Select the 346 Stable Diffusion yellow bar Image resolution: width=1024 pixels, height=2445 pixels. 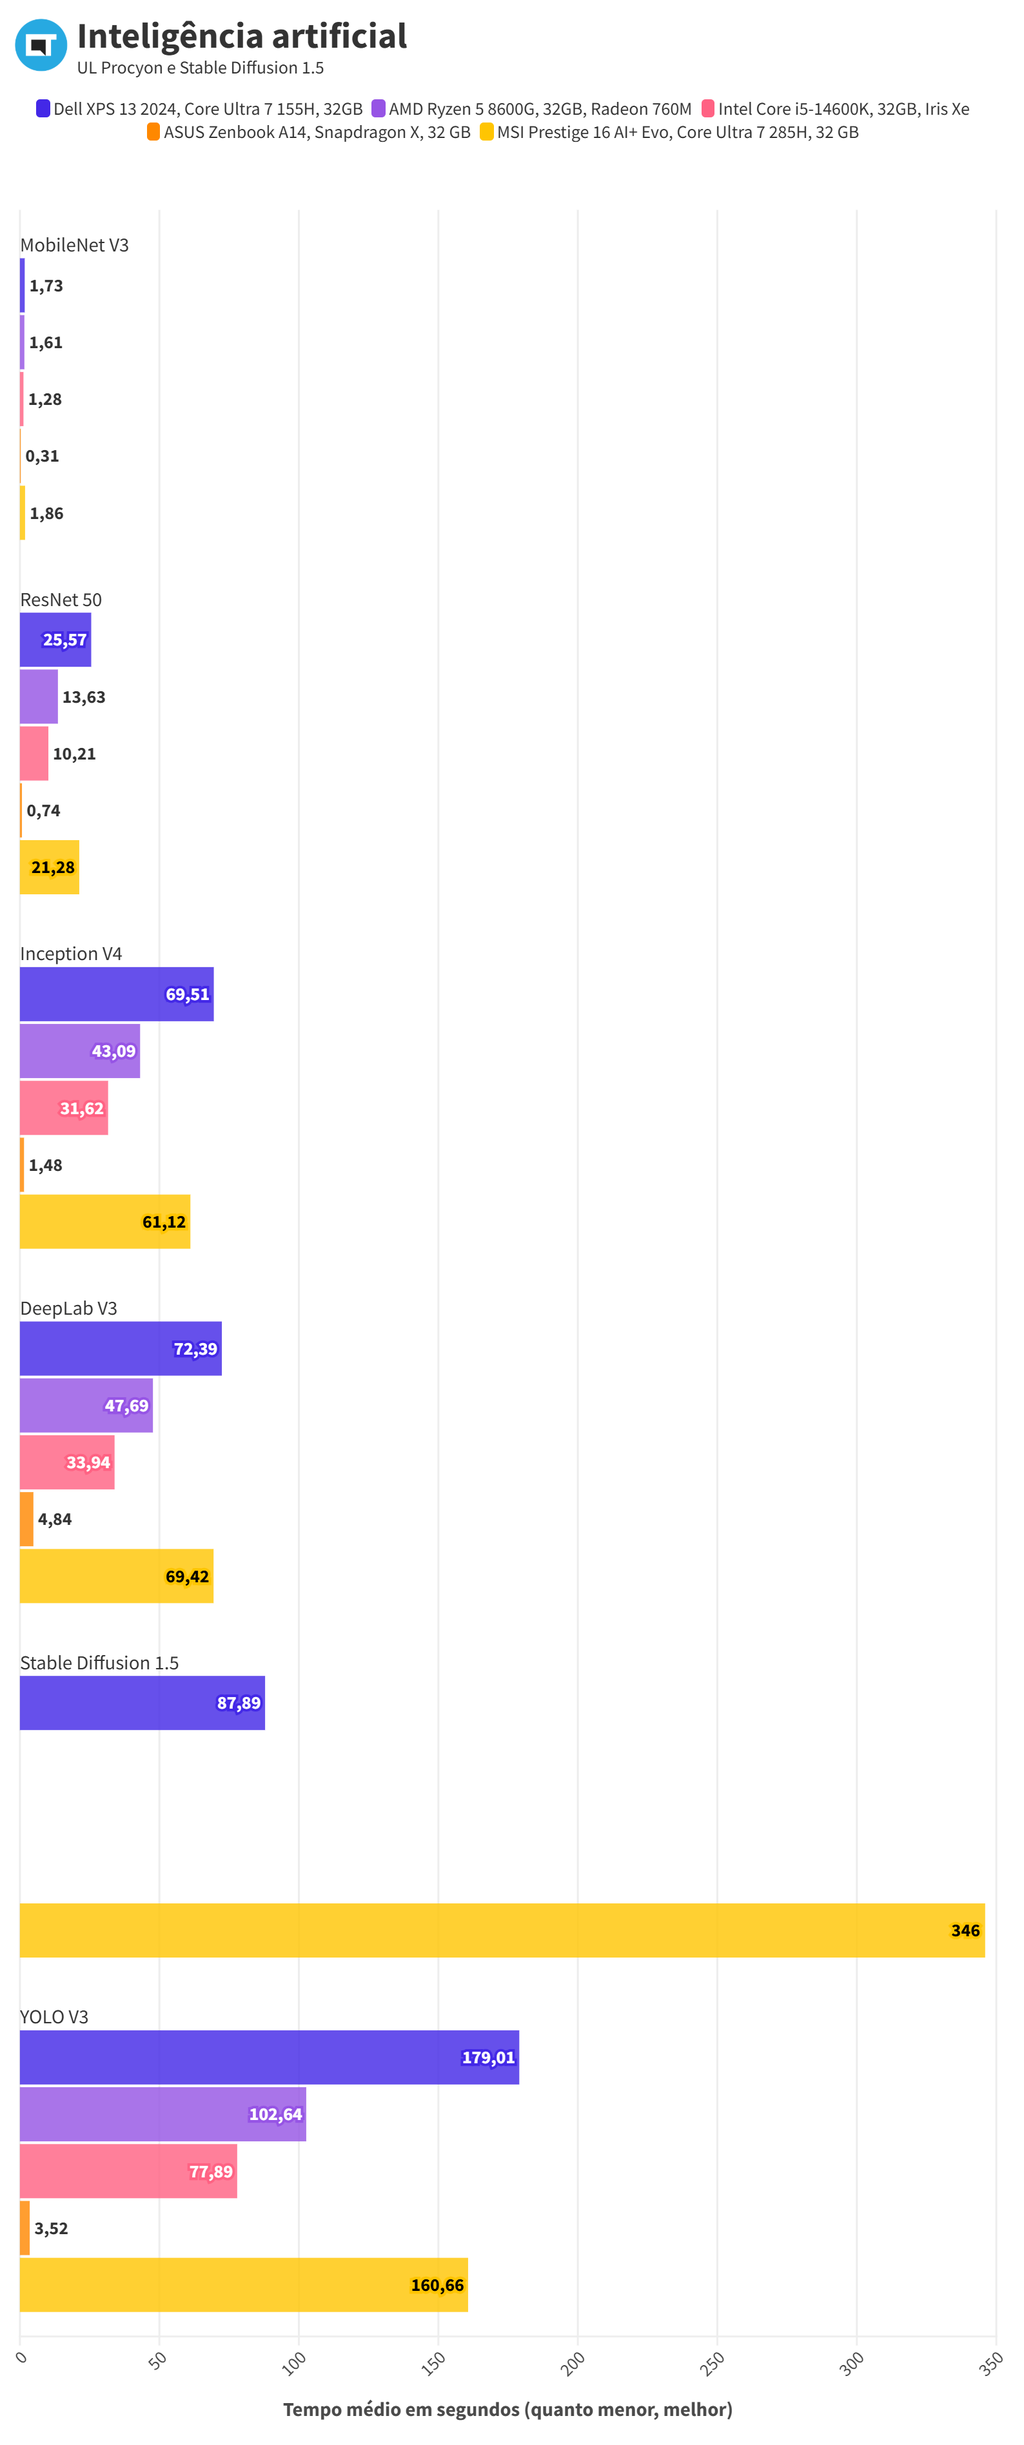click(502, 1930)
